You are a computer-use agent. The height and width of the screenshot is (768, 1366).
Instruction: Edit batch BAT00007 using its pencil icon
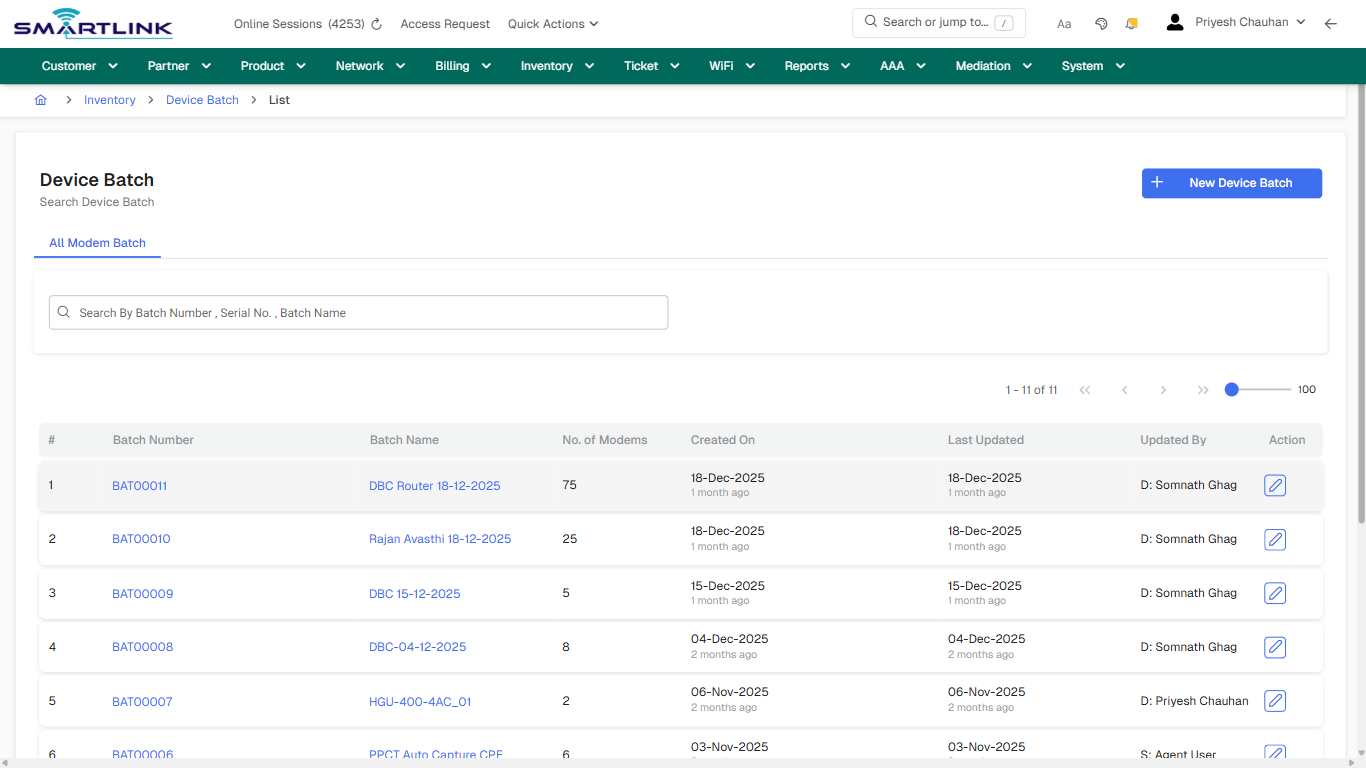click(x=1274, y=701)
